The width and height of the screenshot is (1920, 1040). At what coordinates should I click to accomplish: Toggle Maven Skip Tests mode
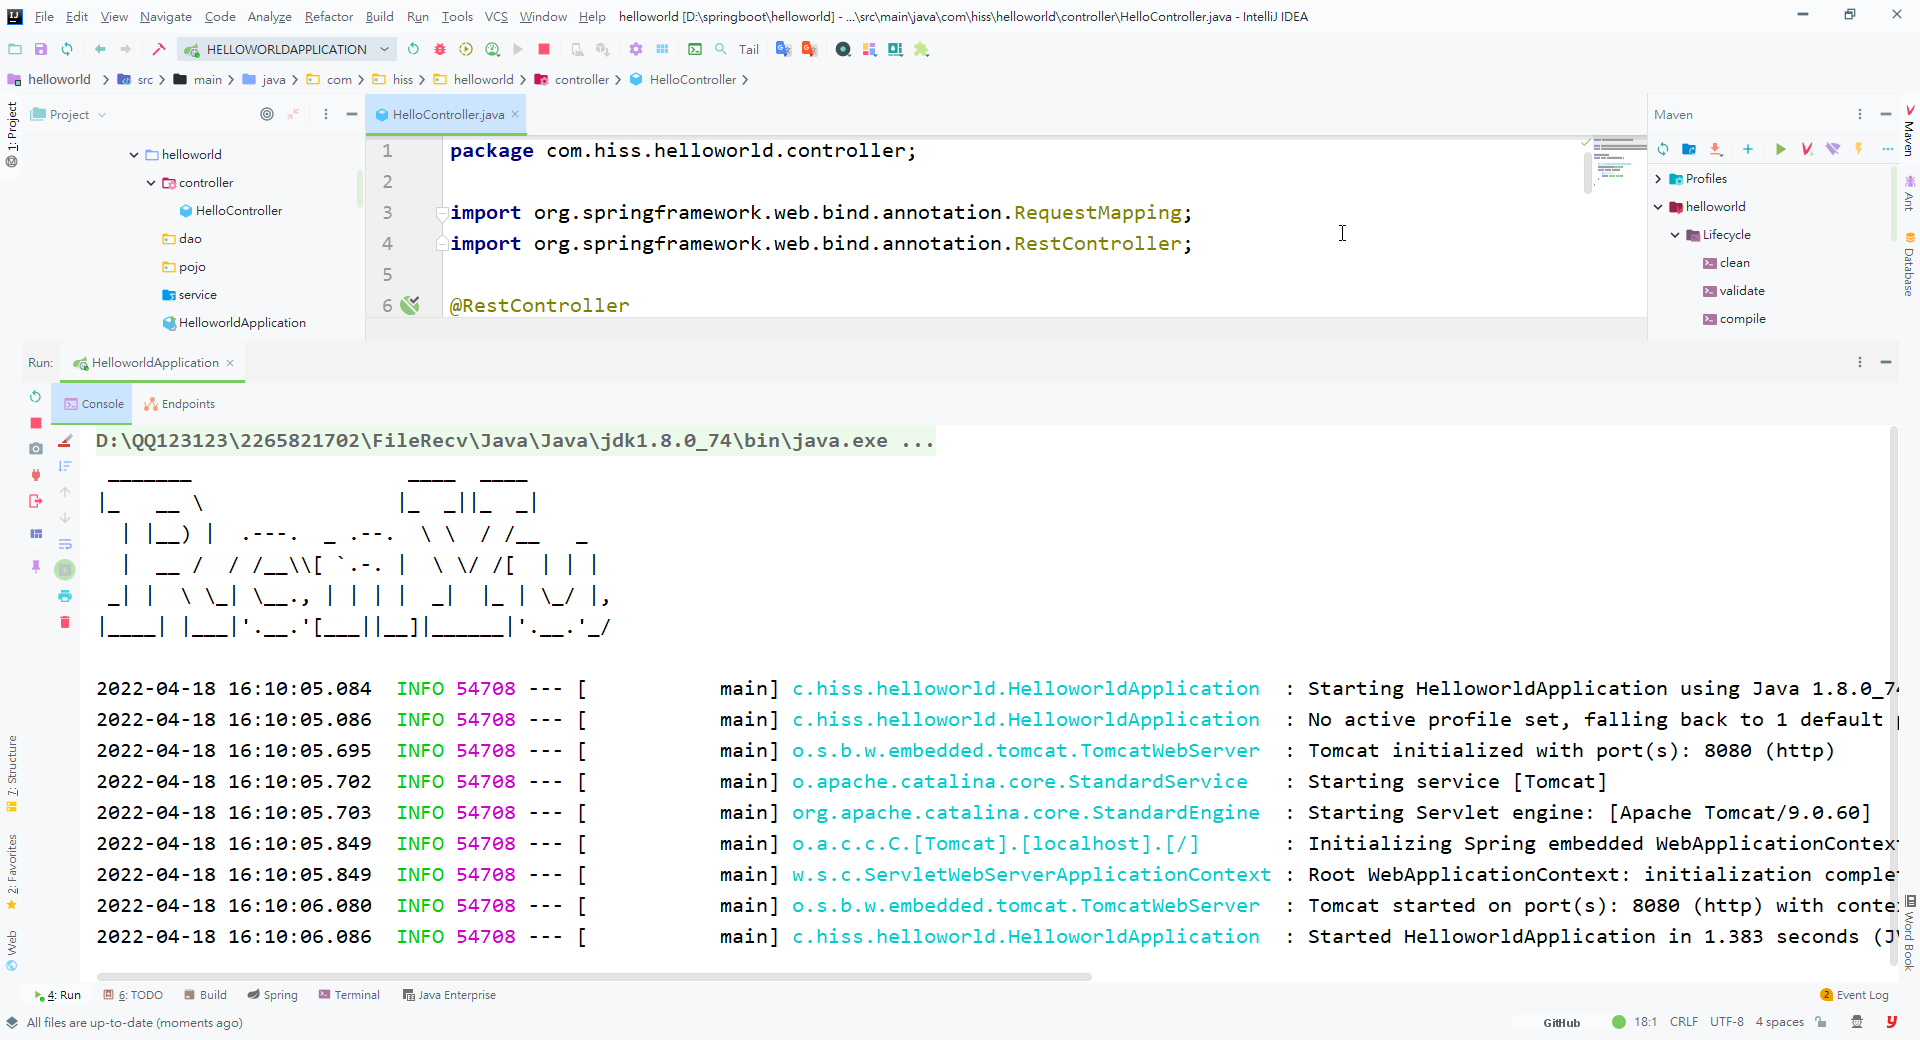coord(1859,149)
